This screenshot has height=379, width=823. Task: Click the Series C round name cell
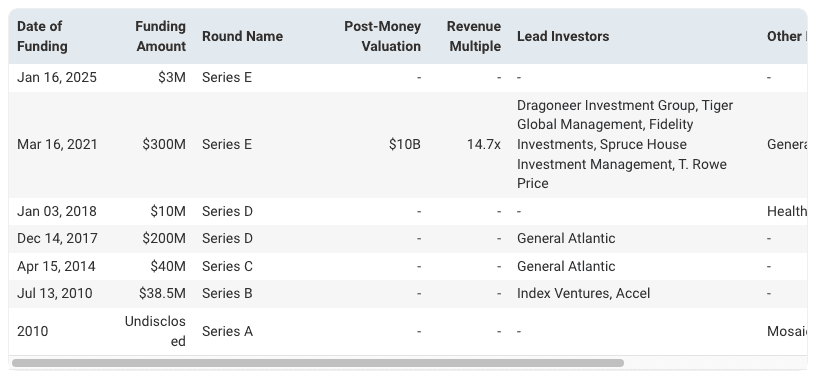click(x=227, y=267)
